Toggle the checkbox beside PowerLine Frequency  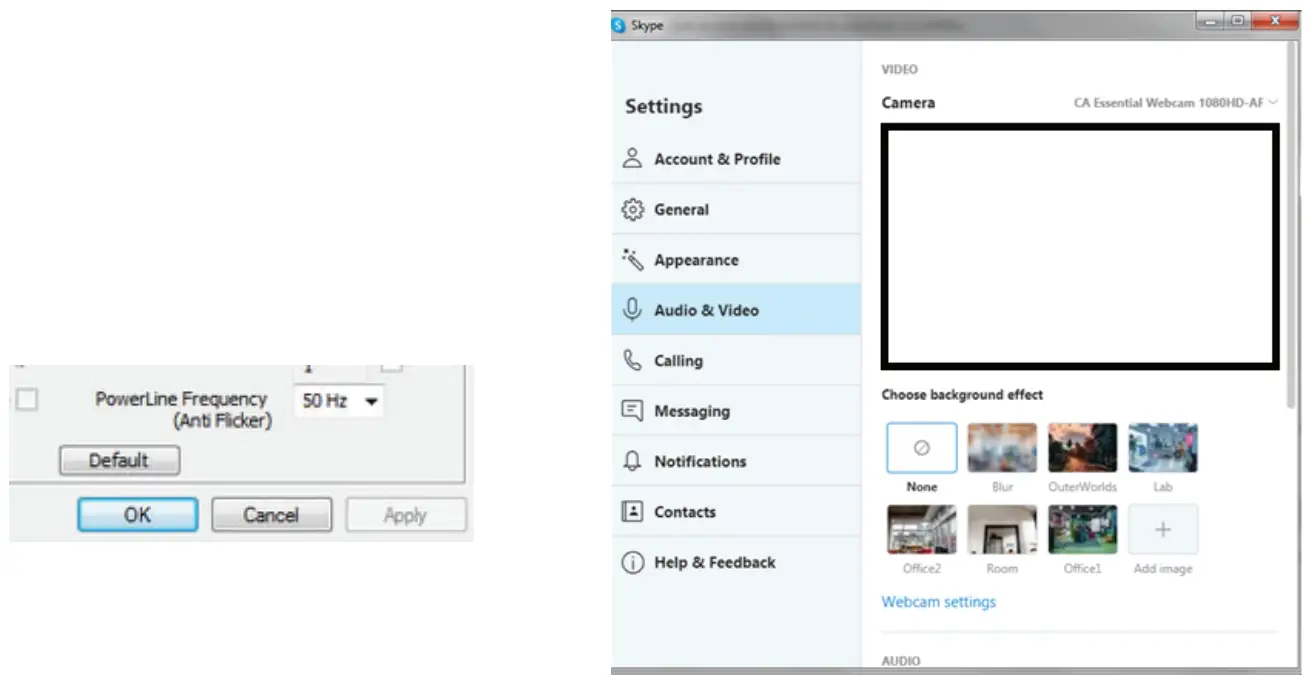27,400
